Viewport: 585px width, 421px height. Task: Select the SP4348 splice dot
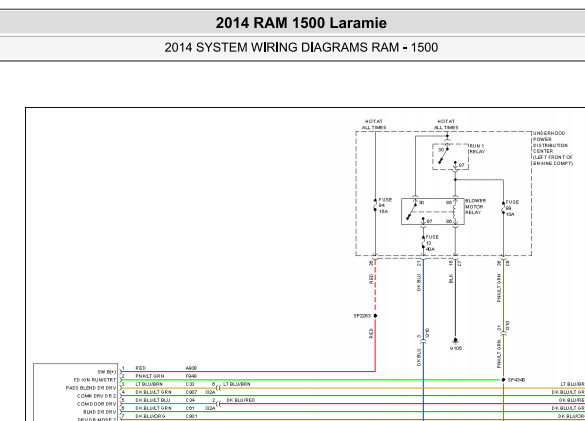[503, 380]
